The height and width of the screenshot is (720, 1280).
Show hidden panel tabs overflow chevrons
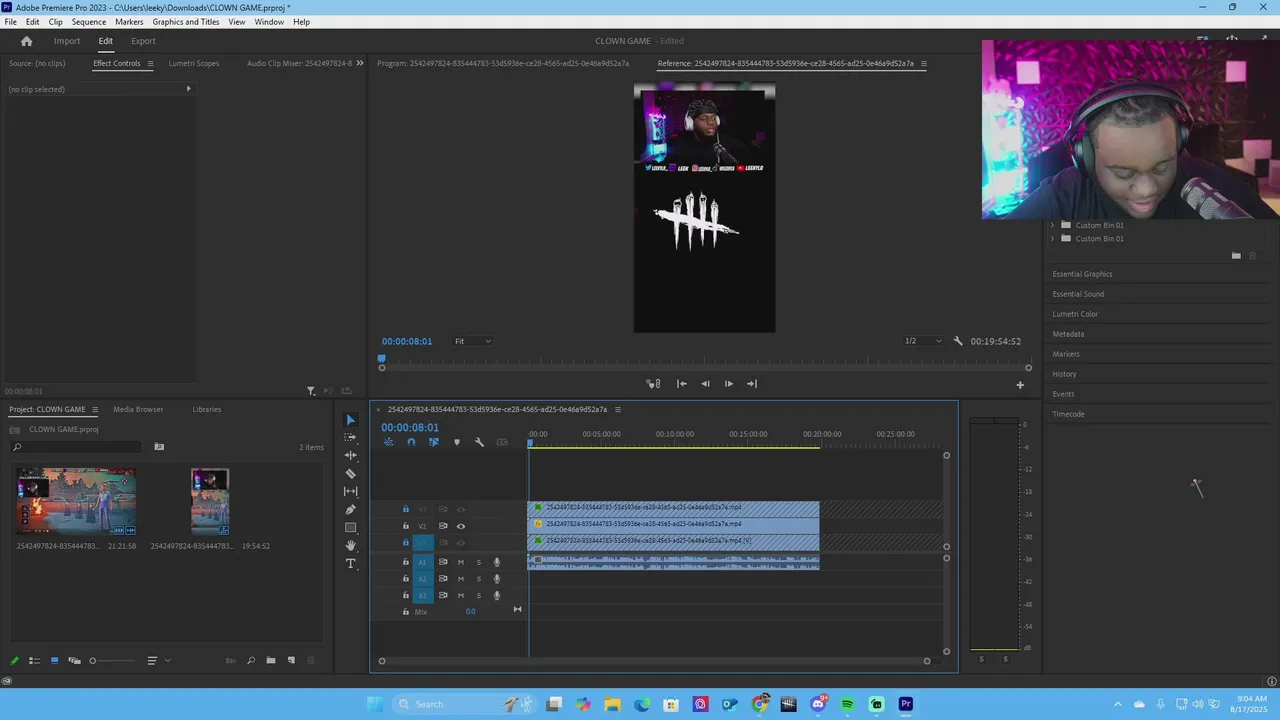pos(360,63)
